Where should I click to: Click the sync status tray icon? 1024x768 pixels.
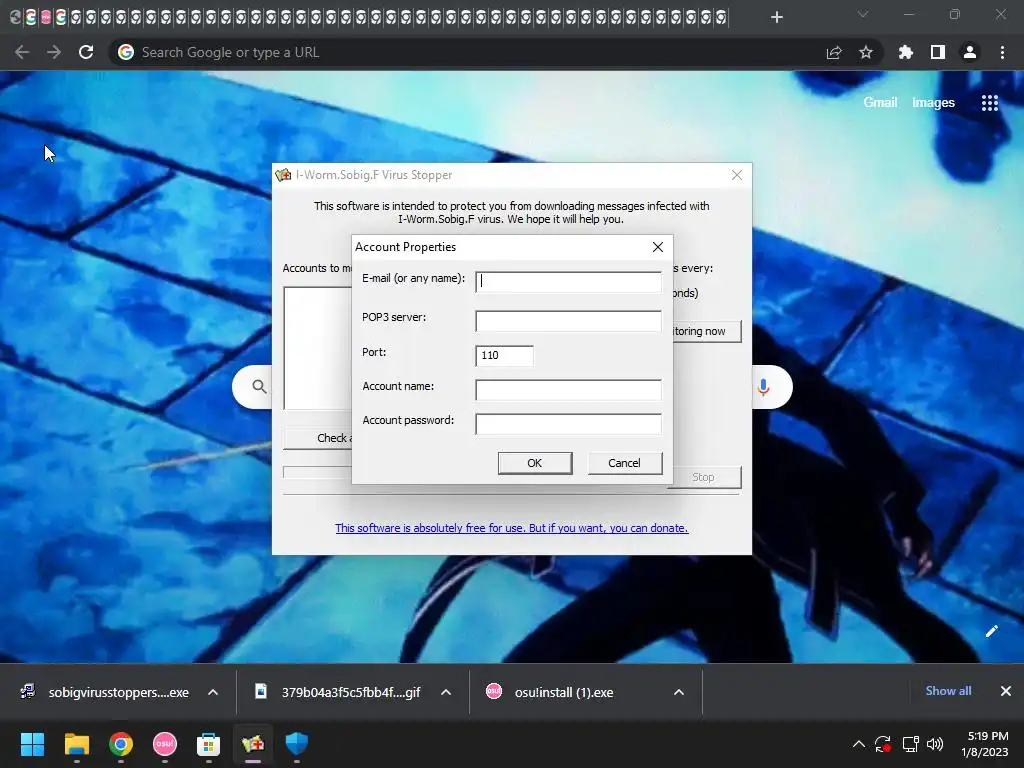883,744
